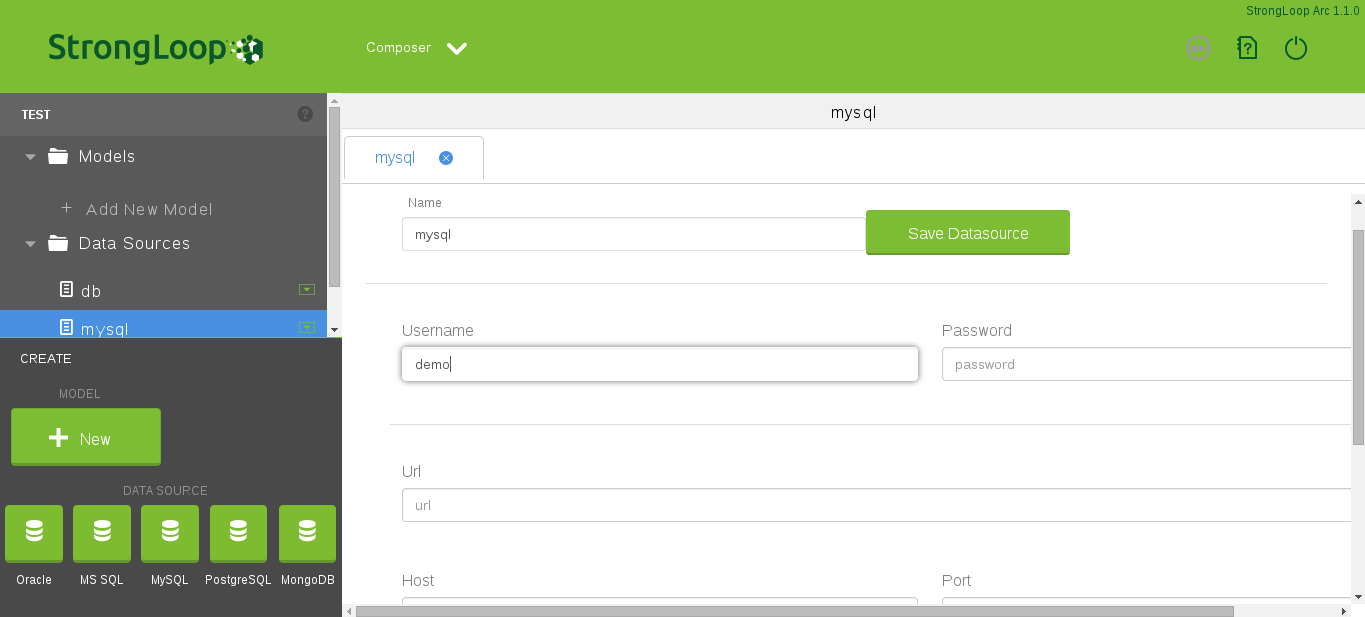
Task: Click the StrongLoop logo
Action: (155, 48)
